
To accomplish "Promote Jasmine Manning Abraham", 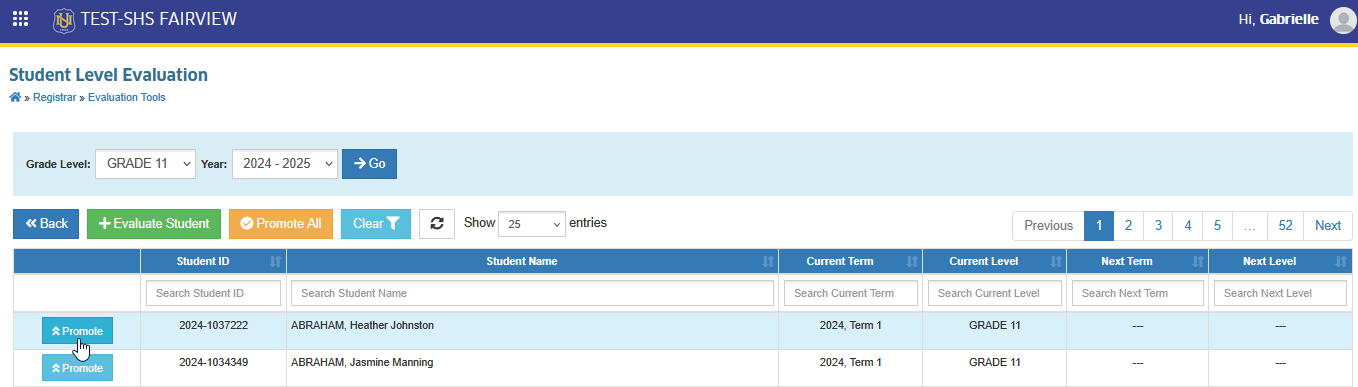I will (77, 368).
